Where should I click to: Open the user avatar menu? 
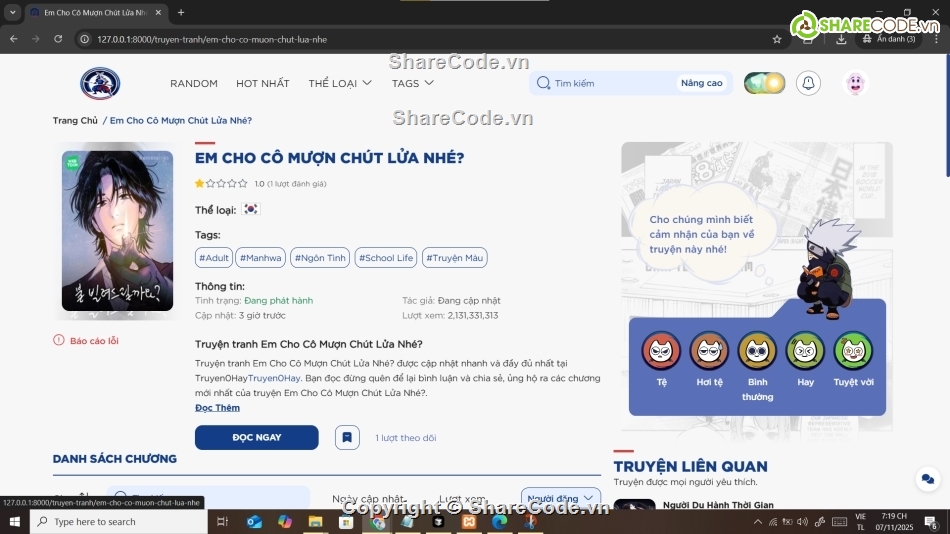pos(855,83)
